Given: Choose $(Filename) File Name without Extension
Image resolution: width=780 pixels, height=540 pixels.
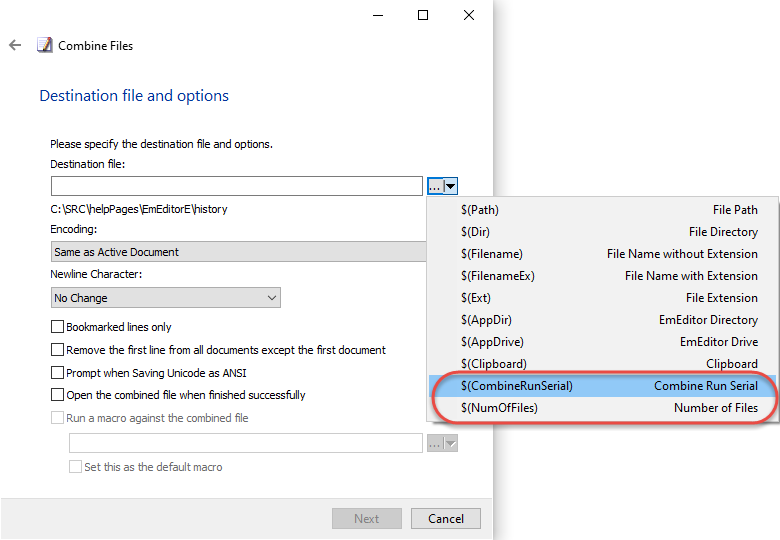Looking at the screenshot, I should 603,254.
